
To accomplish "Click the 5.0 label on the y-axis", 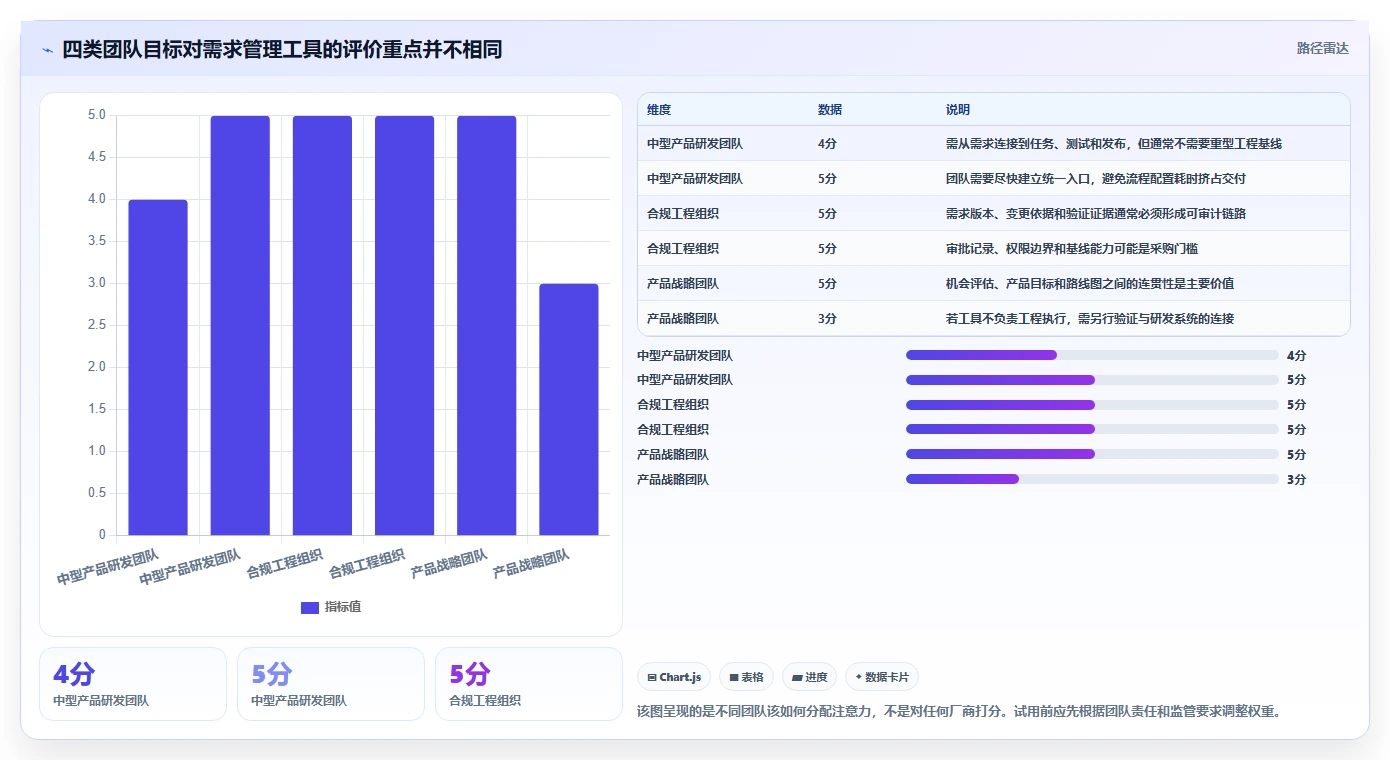I will pos(96,115).
